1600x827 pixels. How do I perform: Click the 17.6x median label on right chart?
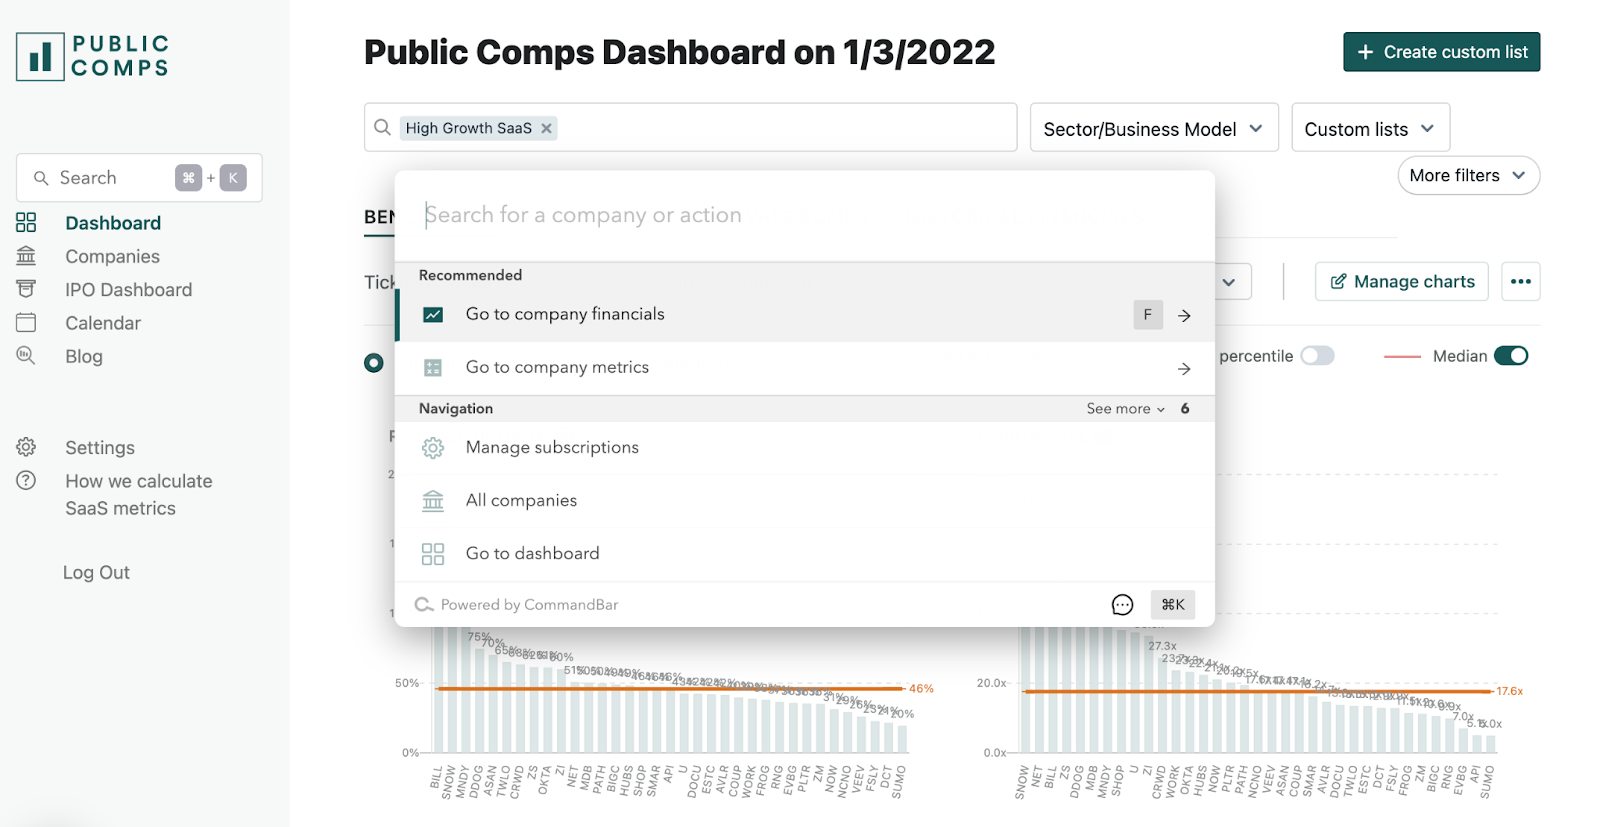click(1509, 691)
